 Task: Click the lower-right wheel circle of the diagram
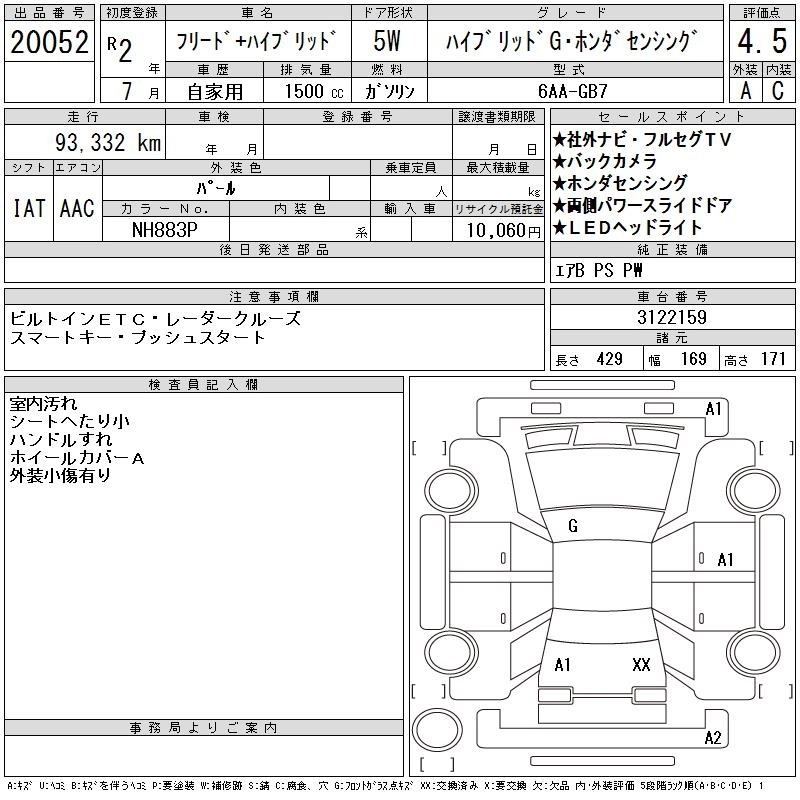coord(749,647)
